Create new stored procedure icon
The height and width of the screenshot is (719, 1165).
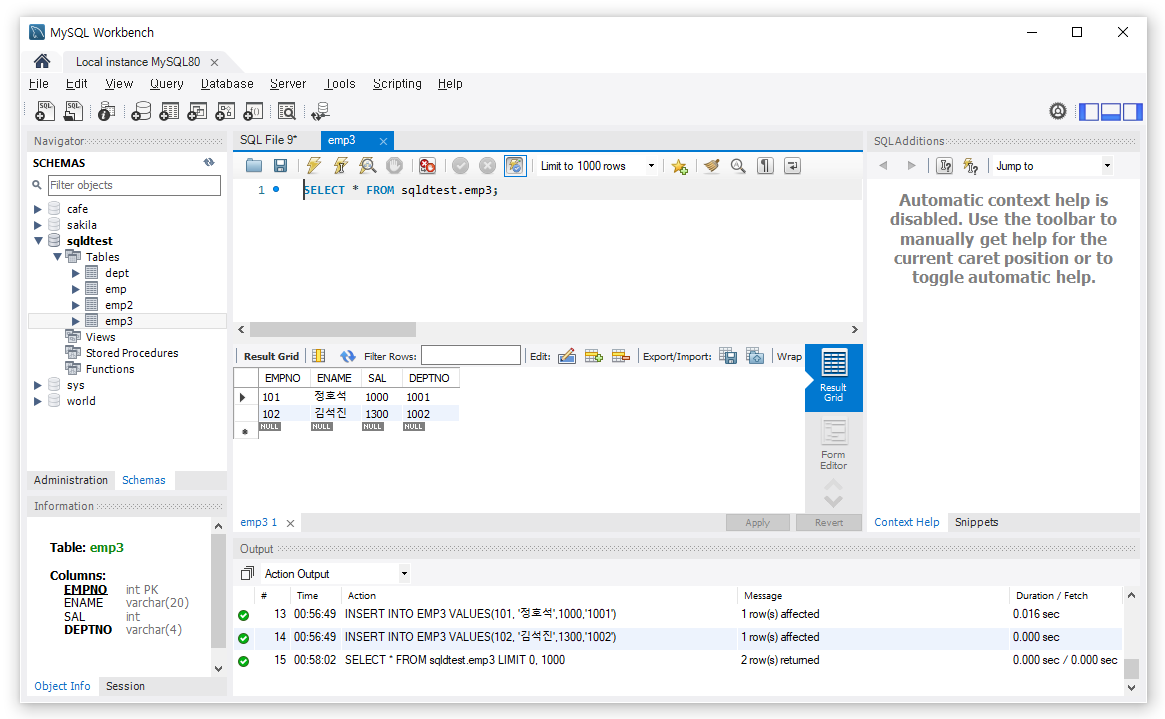pyautogui.click(x=225, y=111)
